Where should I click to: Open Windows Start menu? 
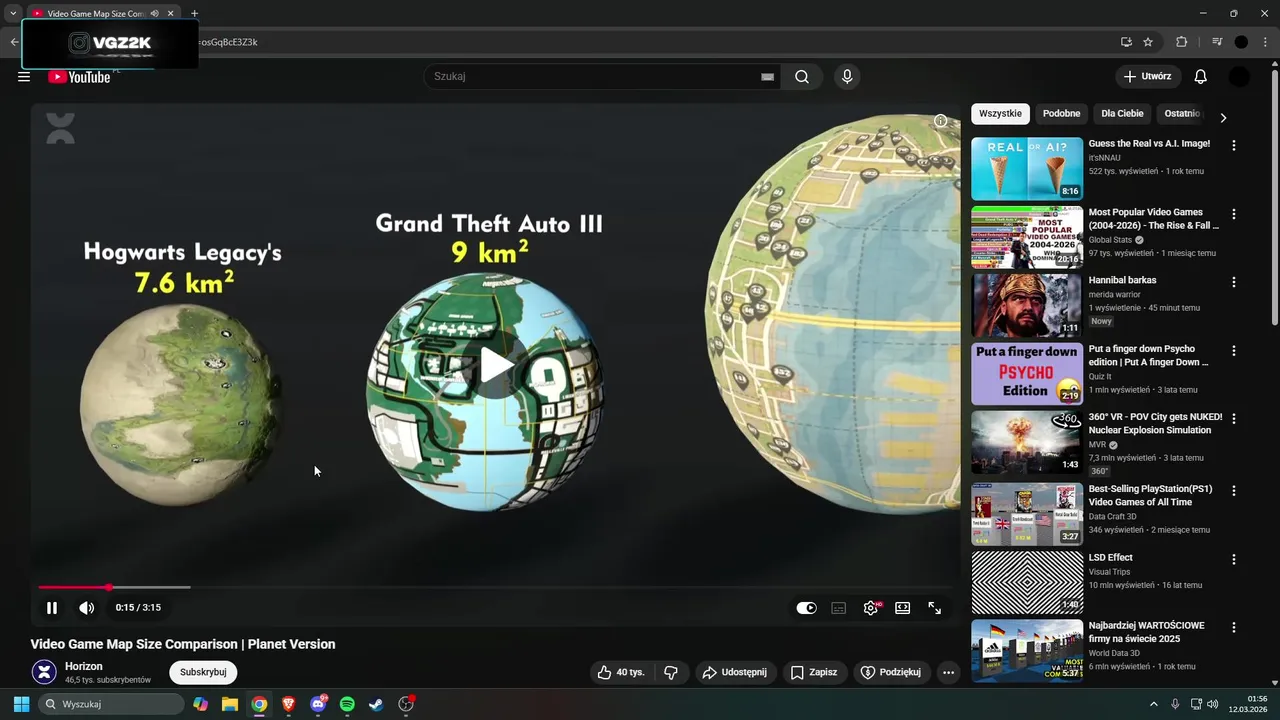point(21,704)
